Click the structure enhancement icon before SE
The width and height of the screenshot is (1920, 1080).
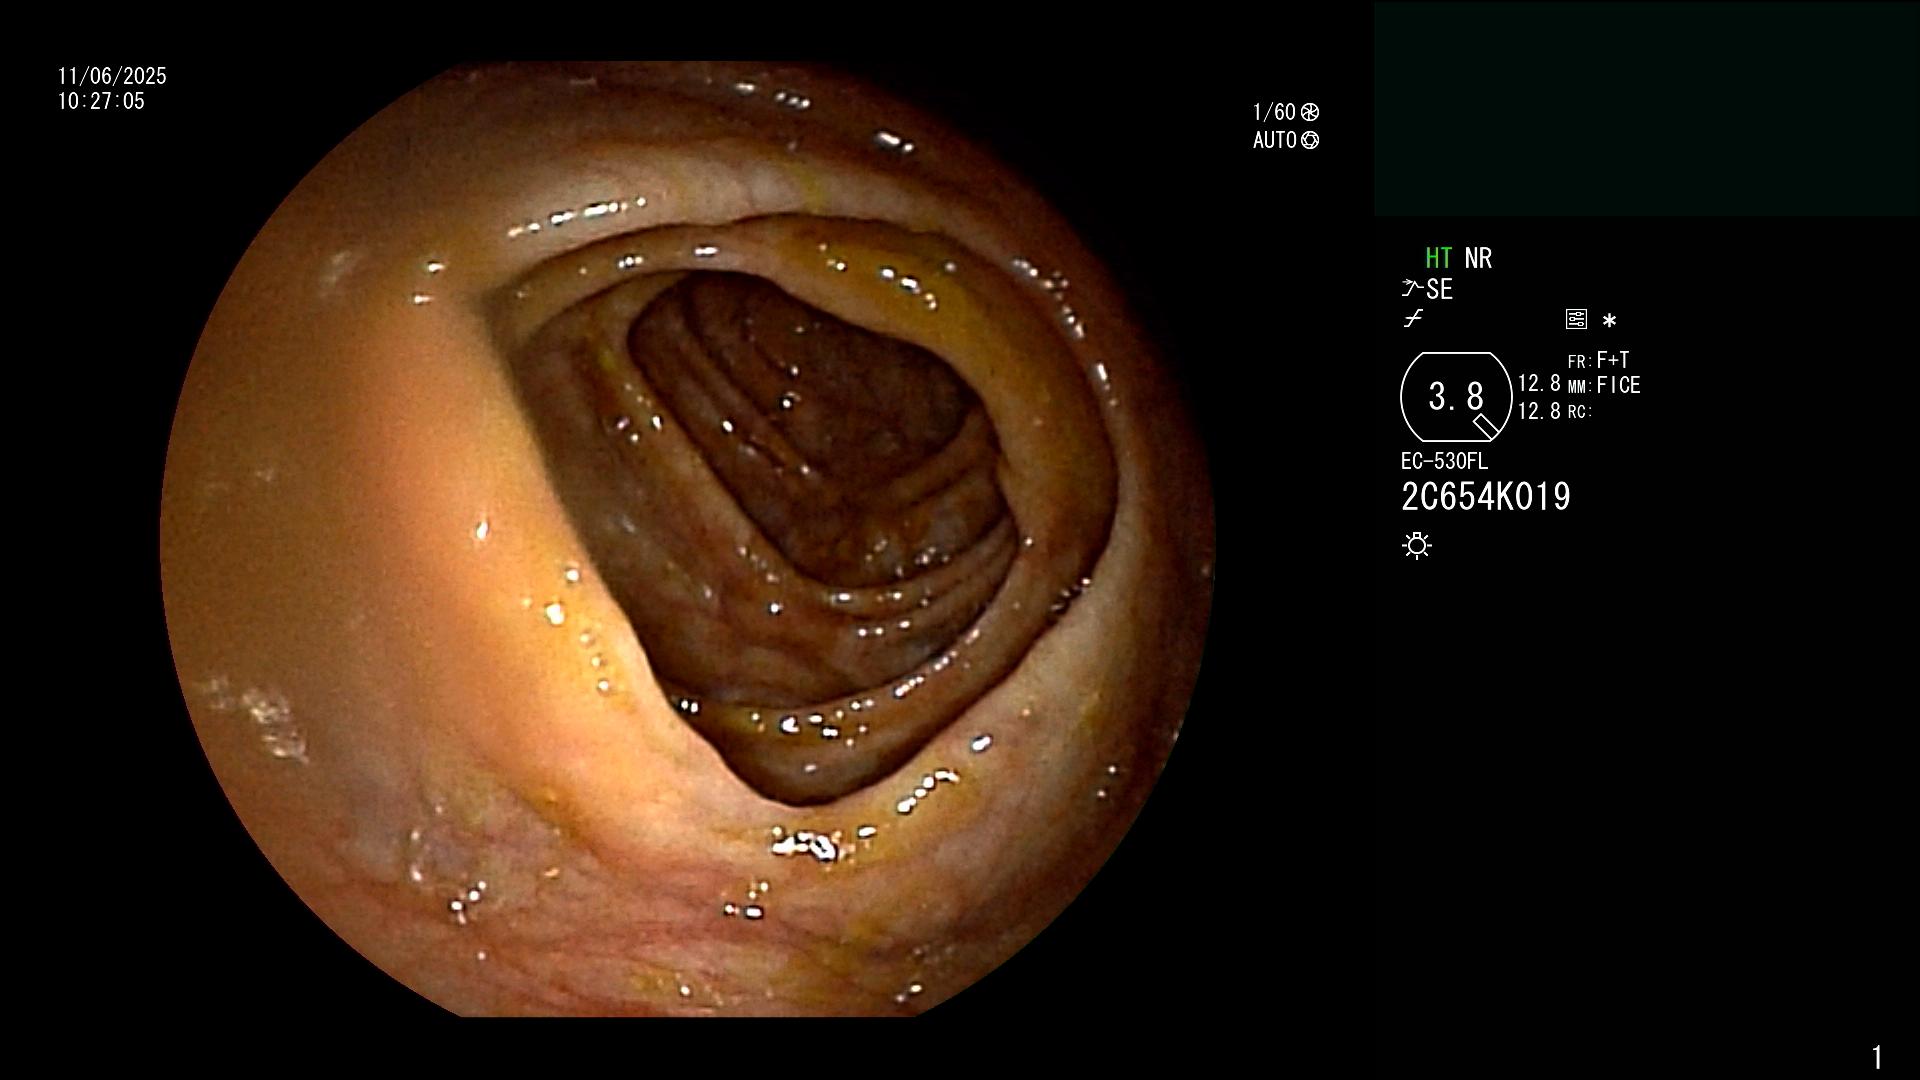pos(1411,289)
